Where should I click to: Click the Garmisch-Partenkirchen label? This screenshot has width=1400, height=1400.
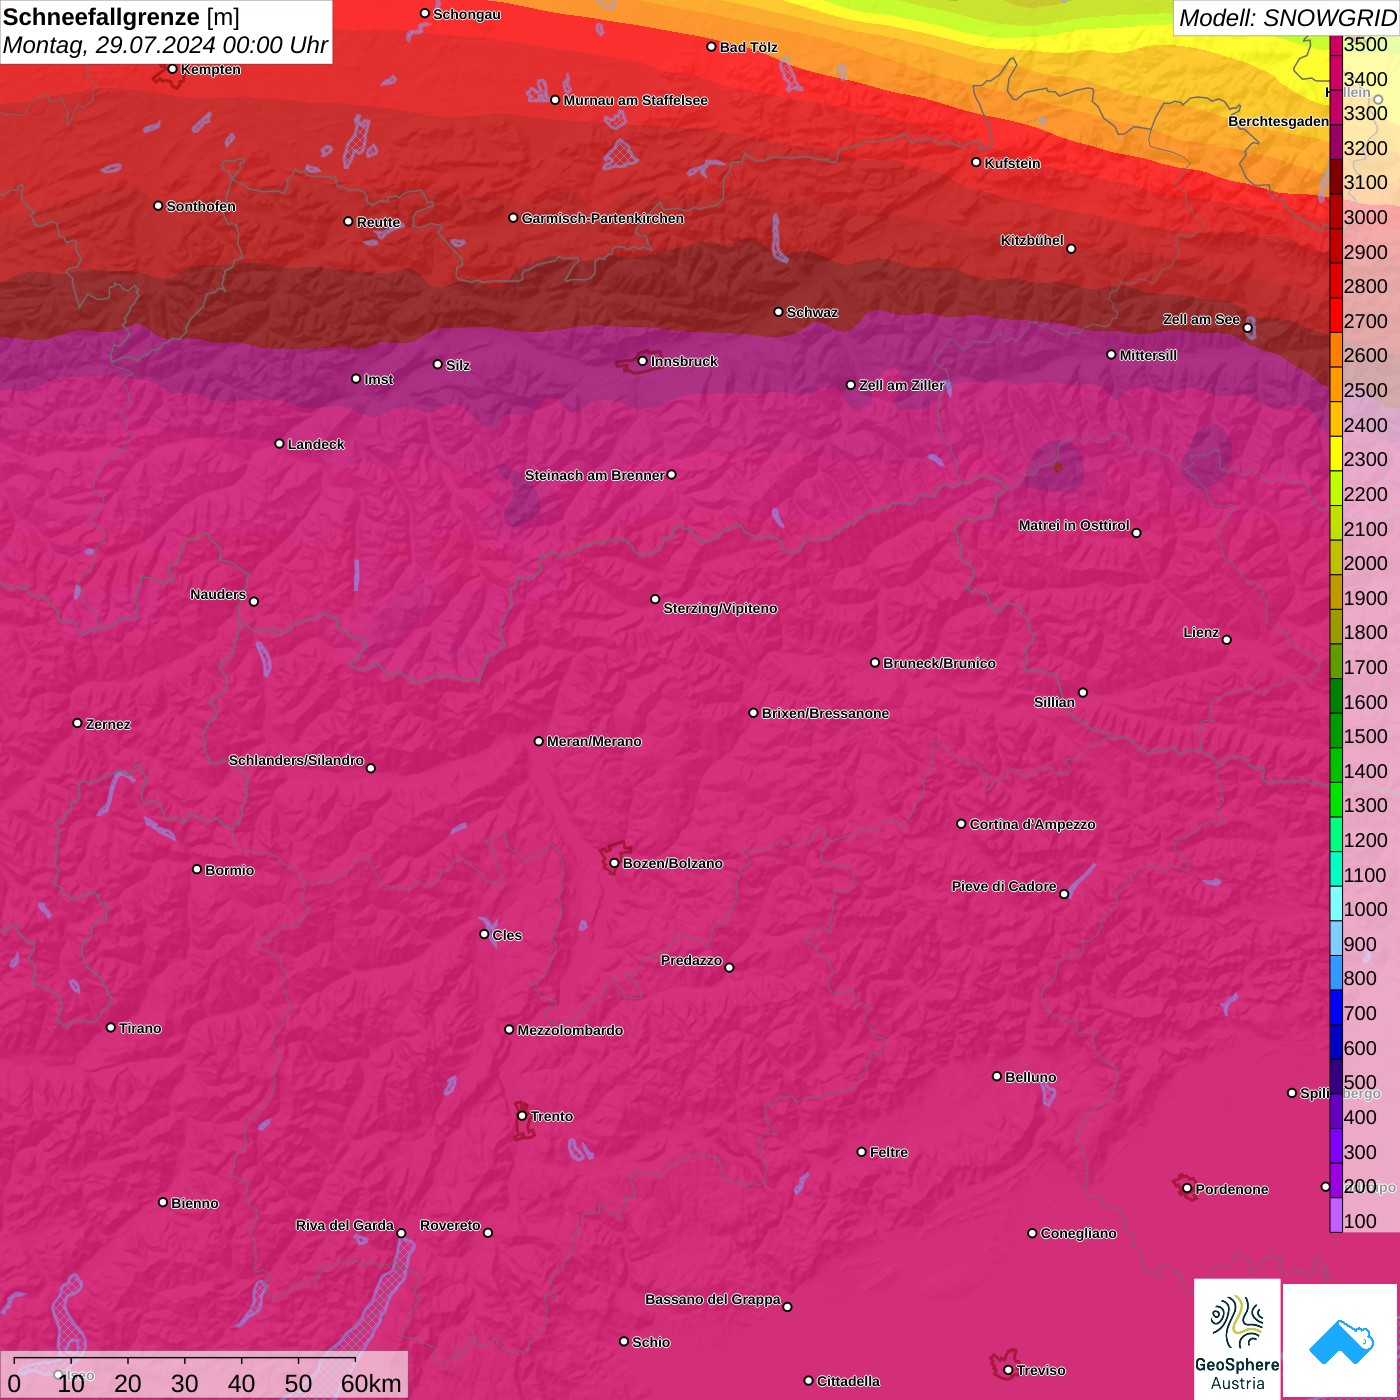pos(603,218)
